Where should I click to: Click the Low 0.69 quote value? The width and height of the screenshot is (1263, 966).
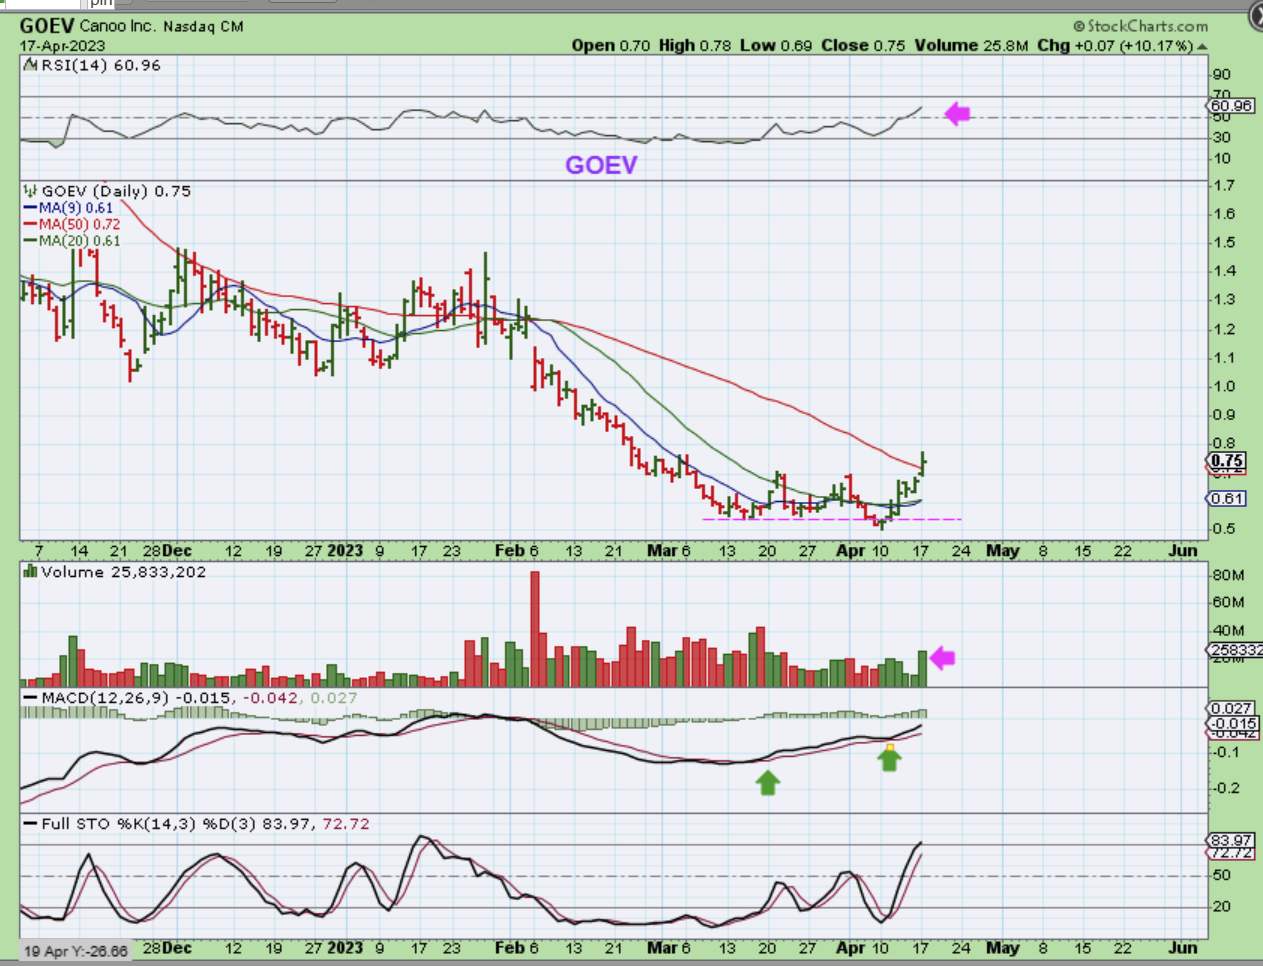[776, 46]
